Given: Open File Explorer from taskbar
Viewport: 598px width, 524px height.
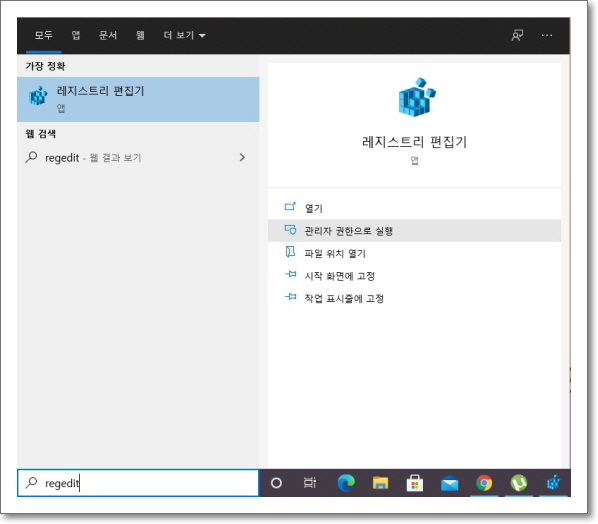Looking at the screenshot, I should 380,483.
